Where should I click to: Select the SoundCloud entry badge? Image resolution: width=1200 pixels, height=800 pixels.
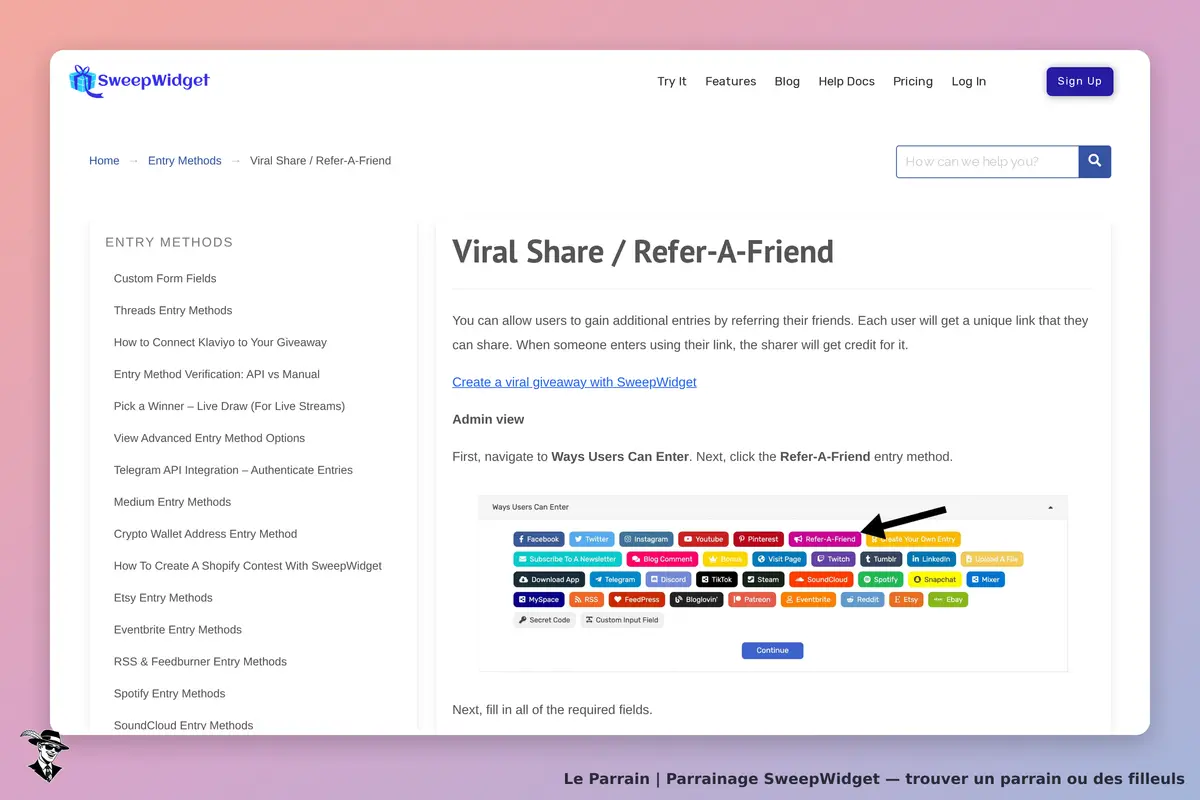coord(821,579)
